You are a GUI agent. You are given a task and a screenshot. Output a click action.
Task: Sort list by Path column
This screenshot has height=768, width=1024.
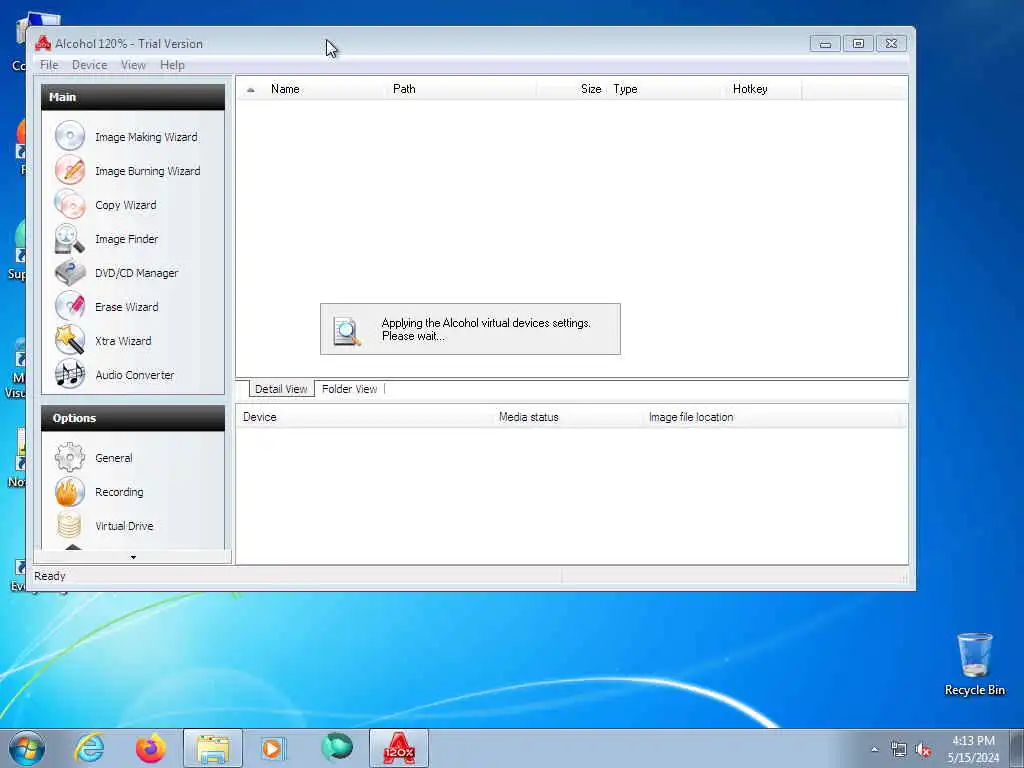[462, 89]
